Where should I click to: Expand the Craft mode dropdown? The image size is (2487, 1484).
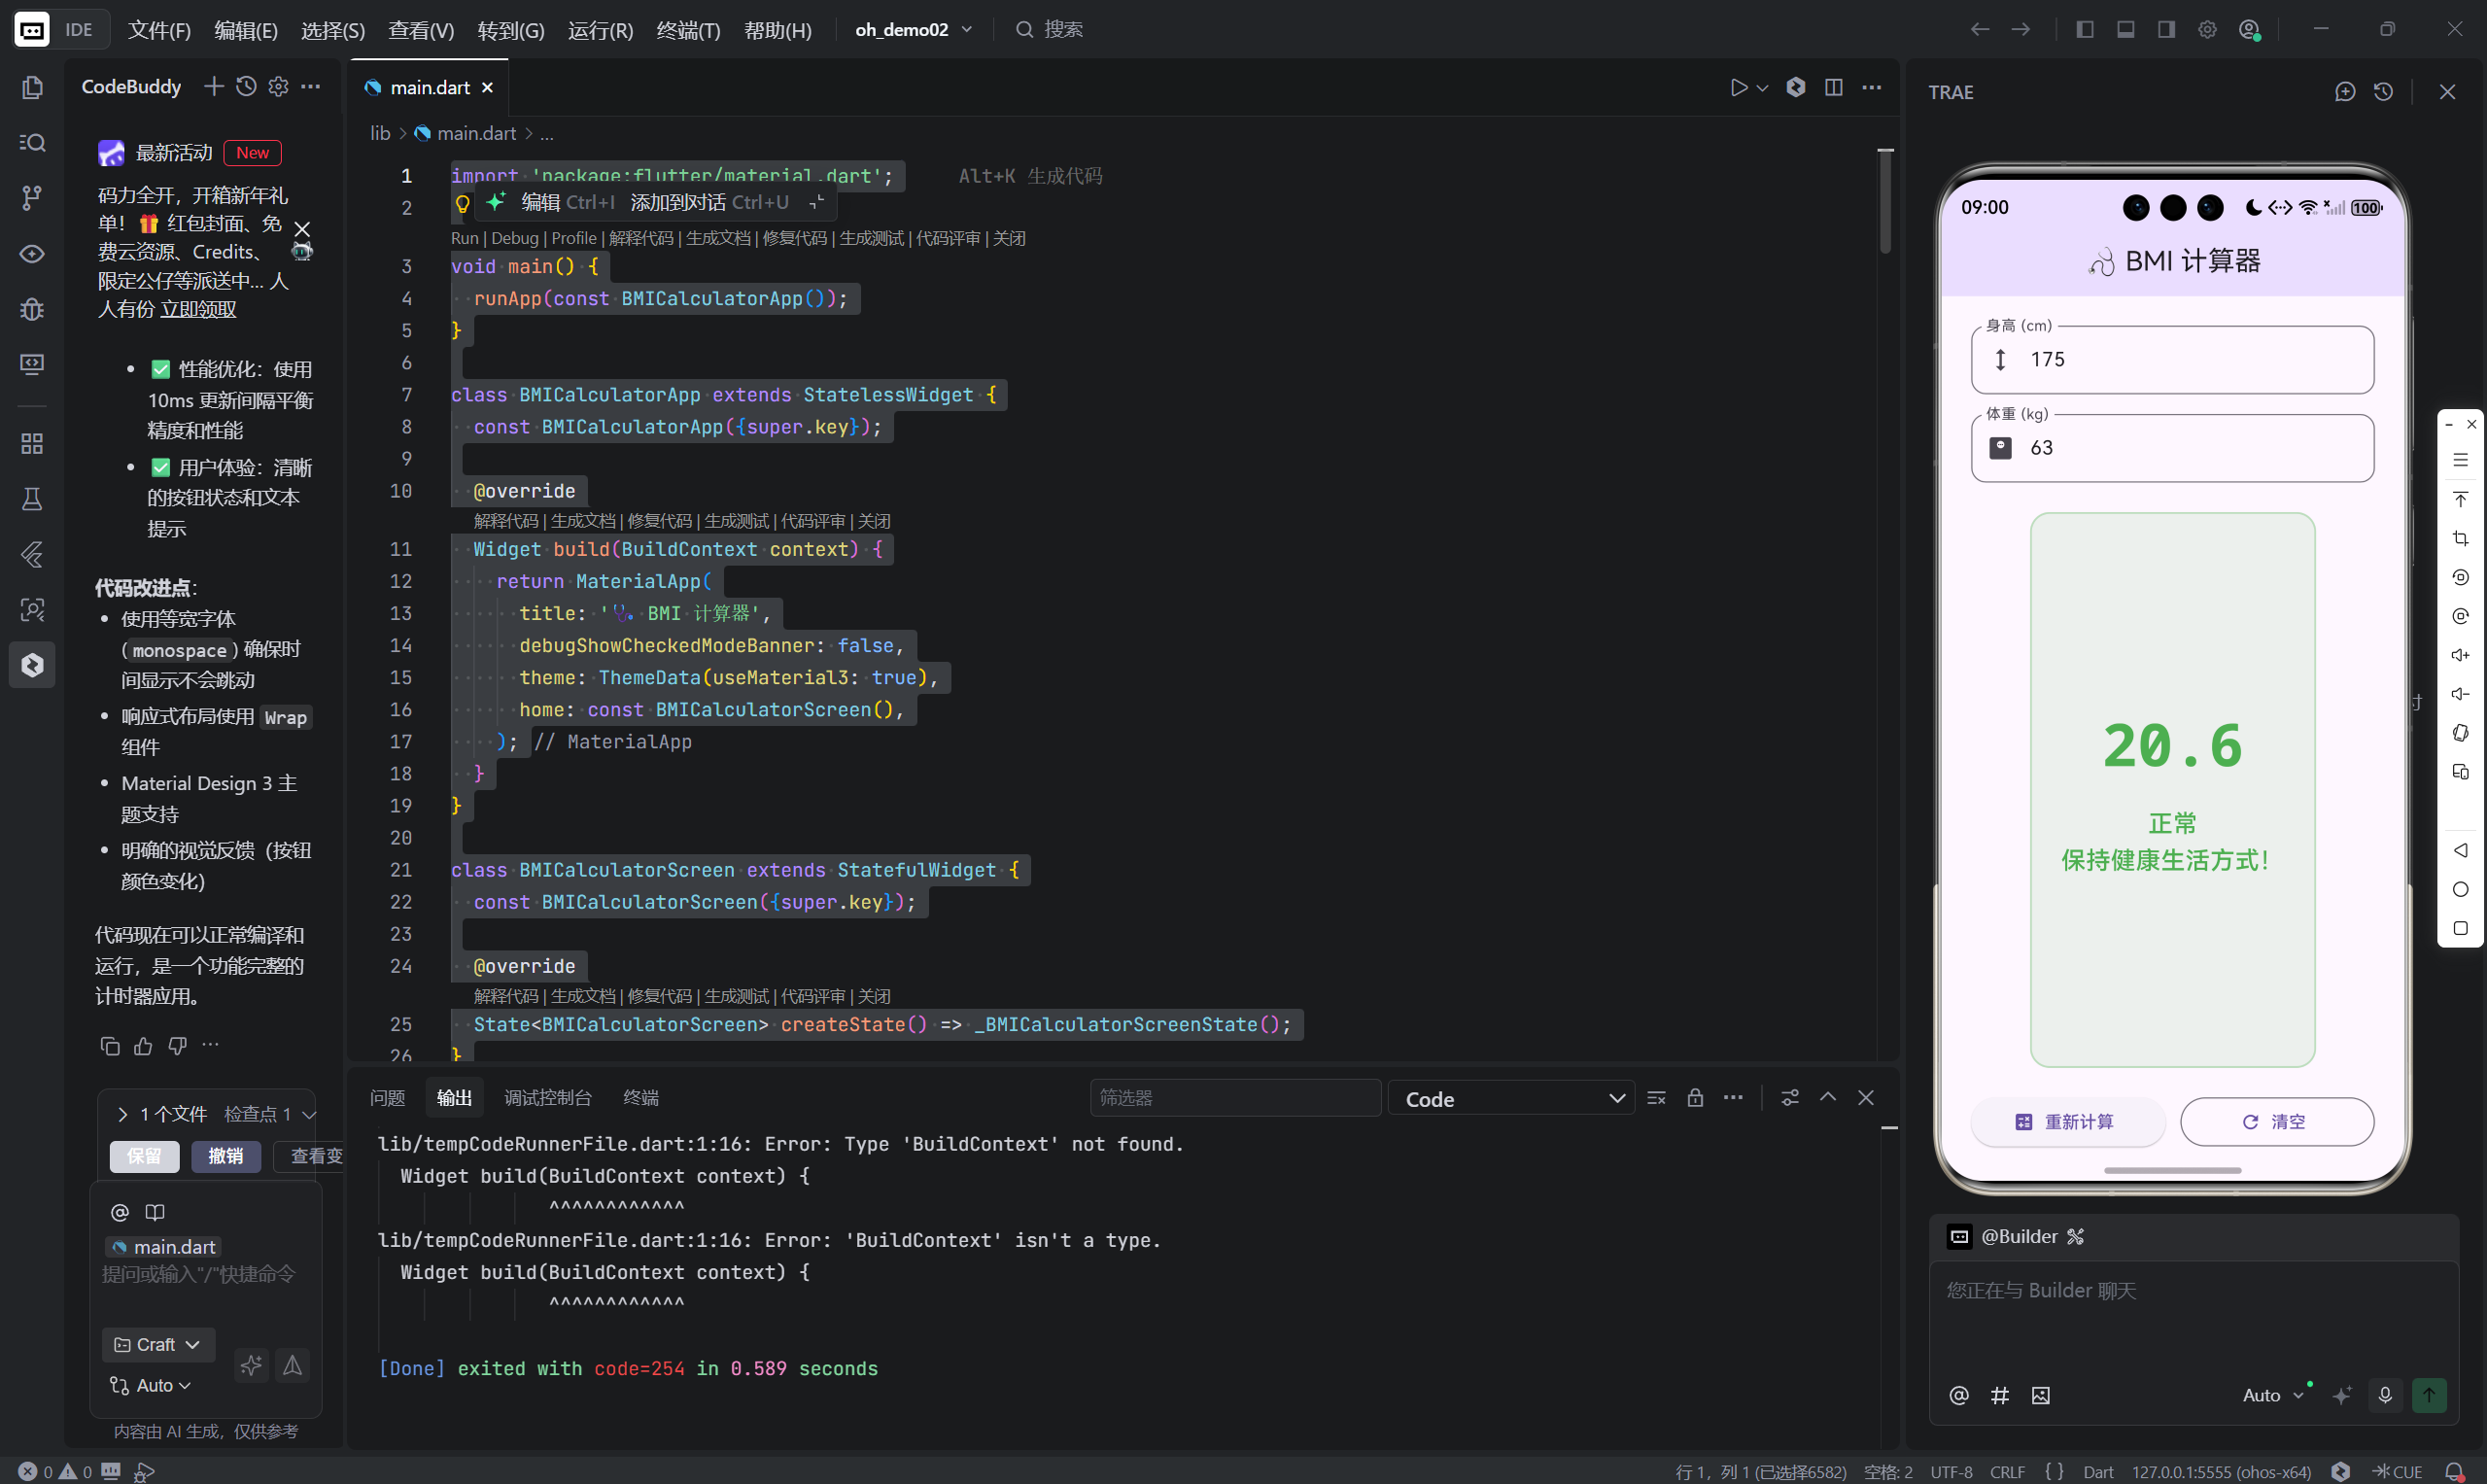click(x=158, y=1345)
